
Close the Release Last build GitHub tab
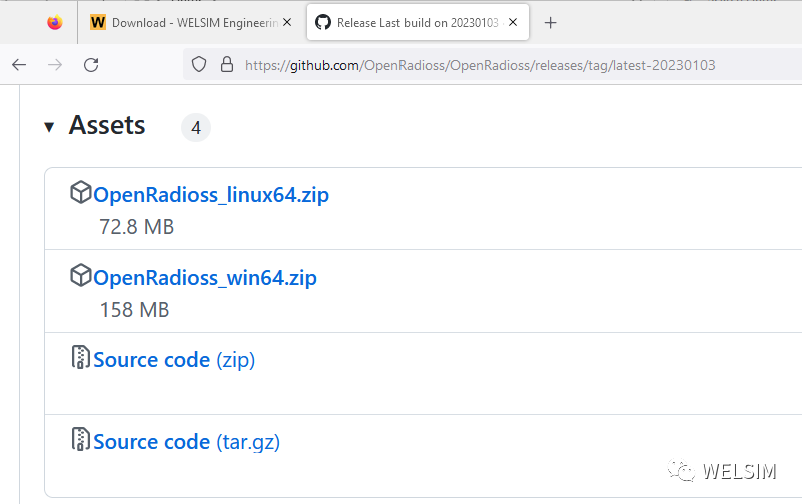point(513,23)
